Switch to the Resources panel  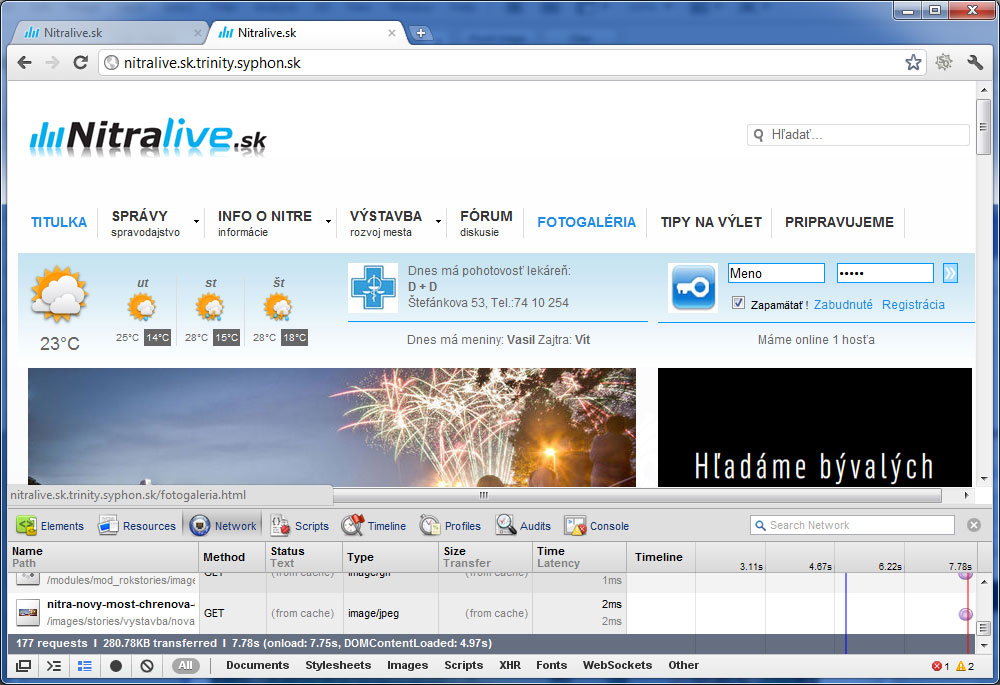tap(136, 526)
